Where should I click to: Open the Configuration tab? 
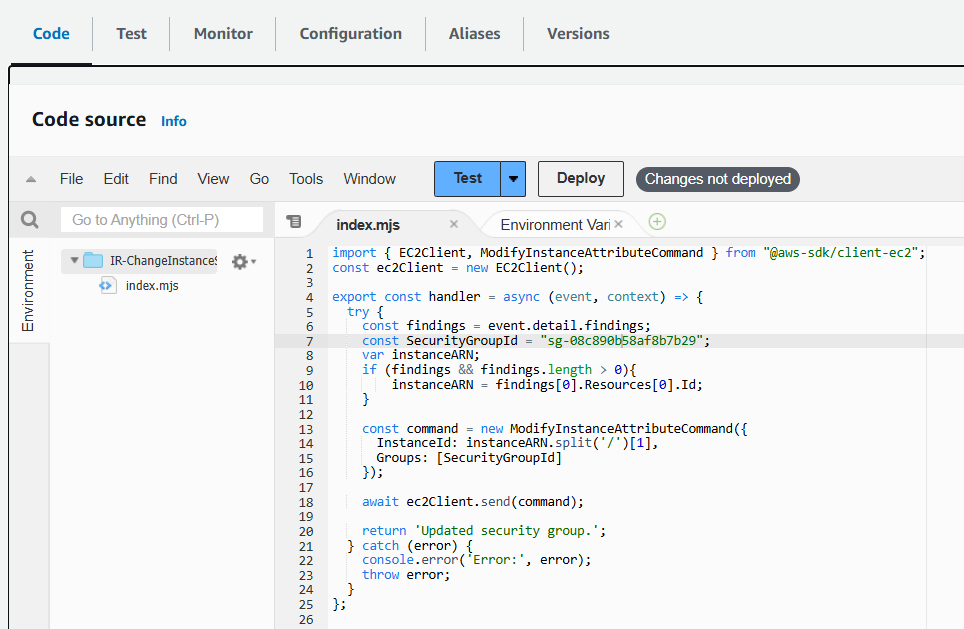point(350,34)
